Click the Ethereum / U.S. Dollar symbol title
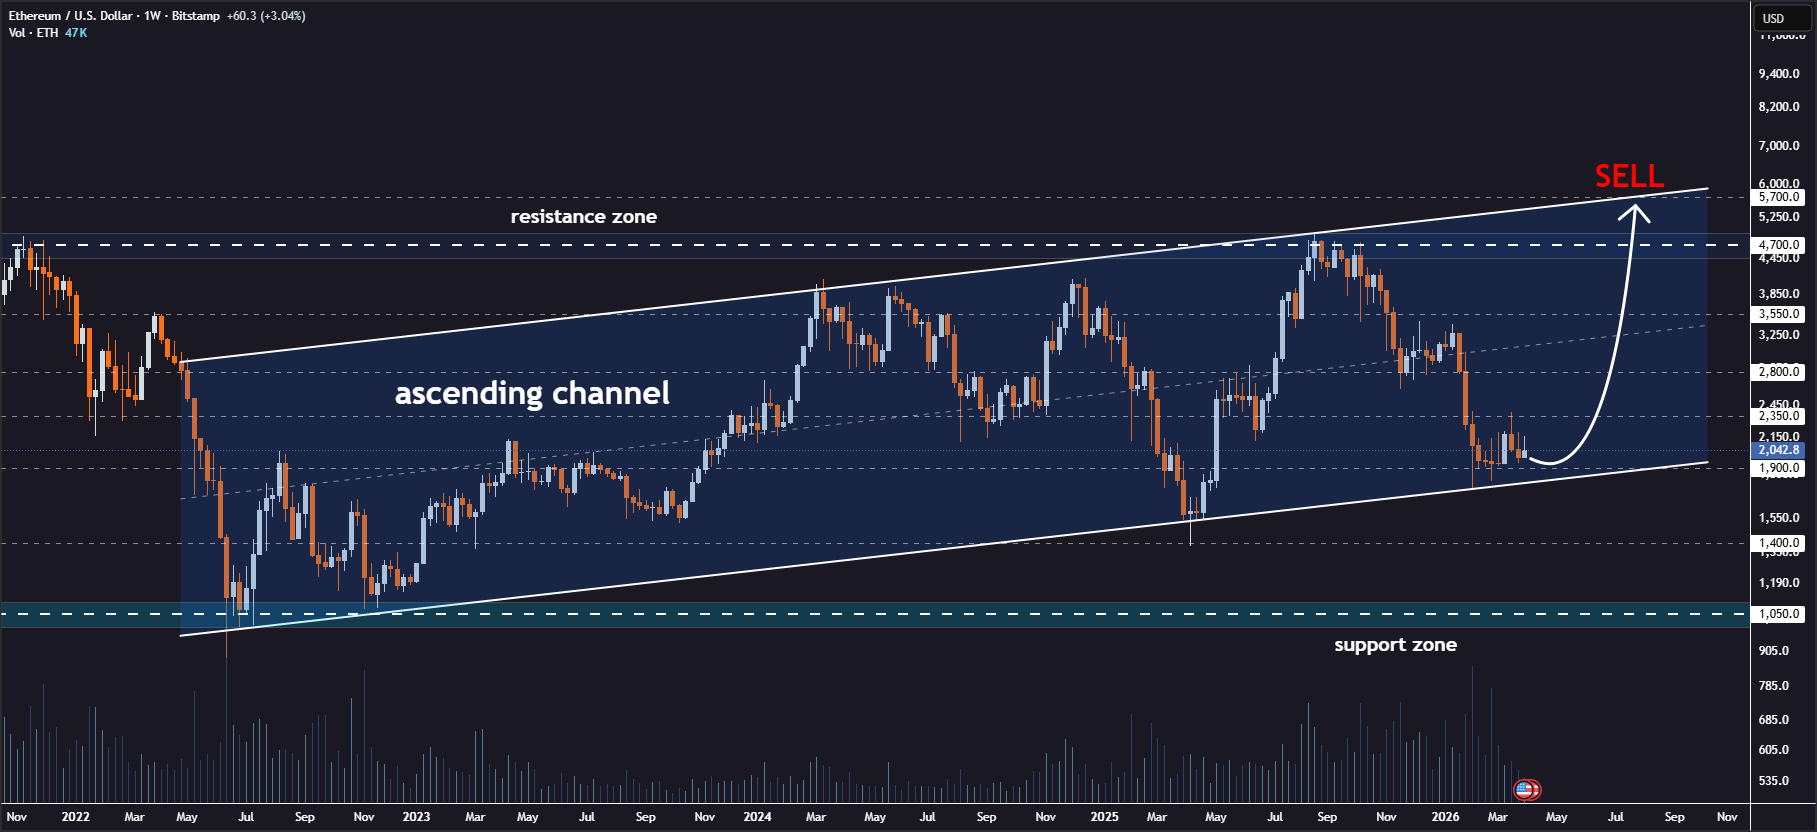This screenshot has width=1817, height=832. pyautogui.click(x=70, y=16)
